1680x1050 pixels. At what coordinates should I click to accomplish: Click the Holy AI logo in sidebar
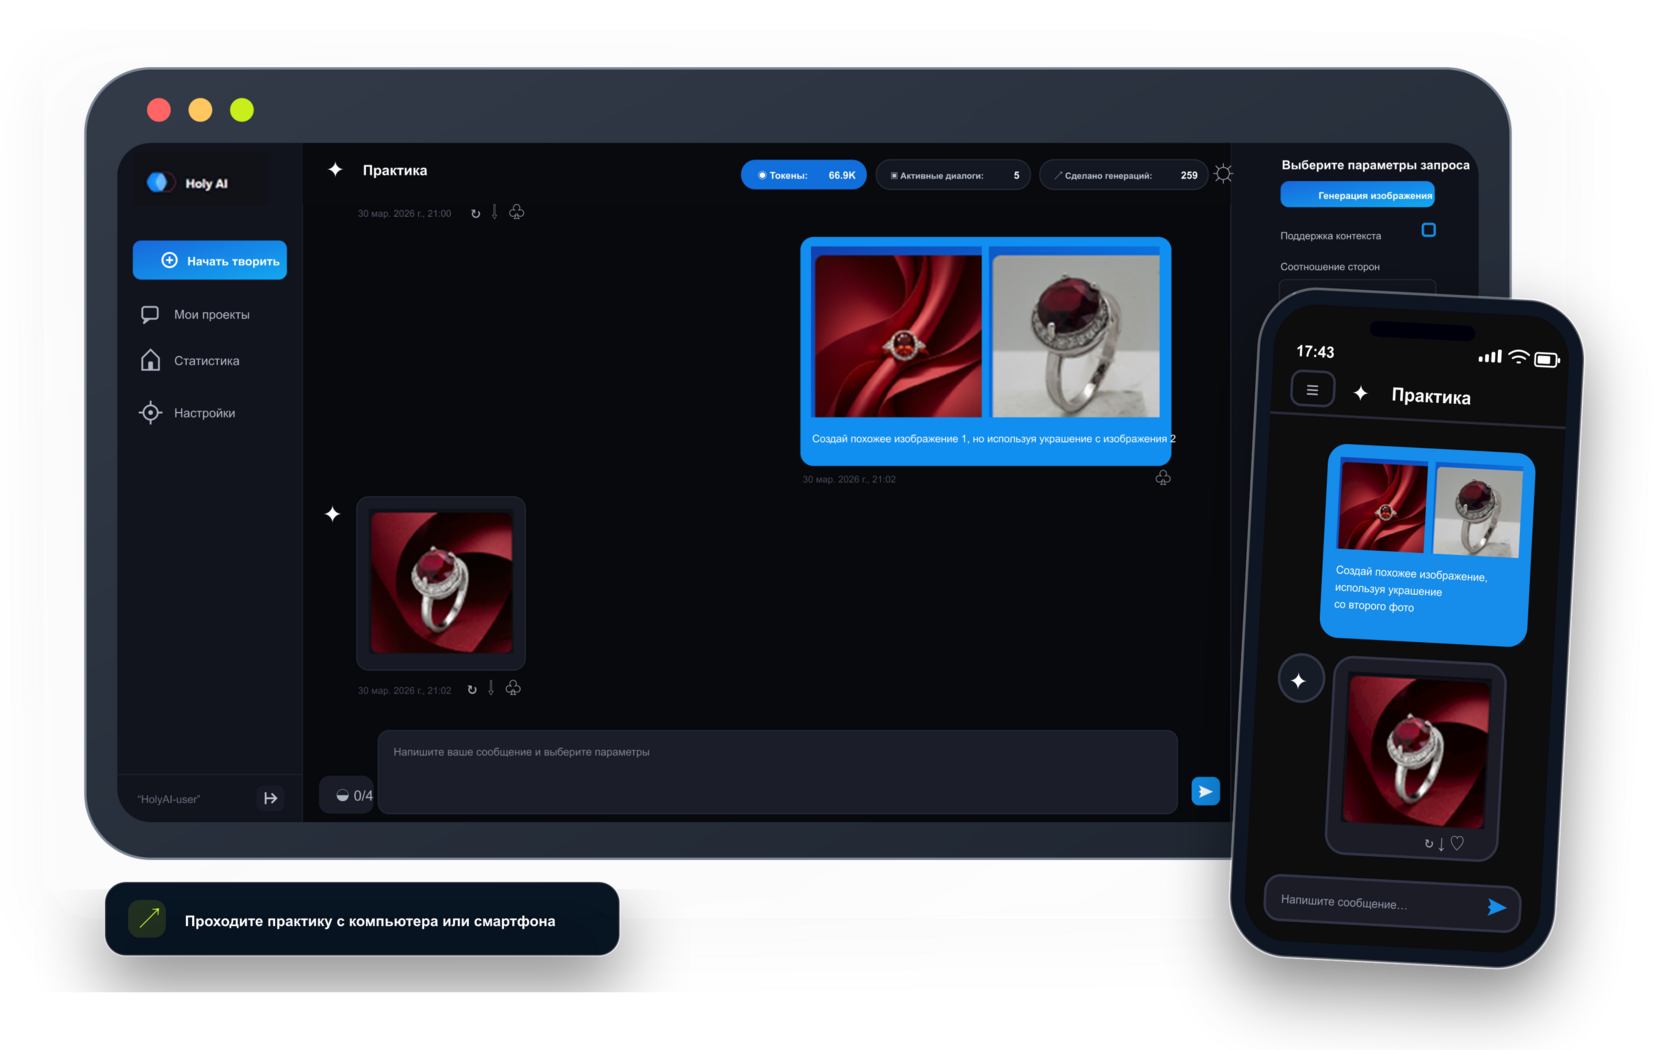coord(188,183)
